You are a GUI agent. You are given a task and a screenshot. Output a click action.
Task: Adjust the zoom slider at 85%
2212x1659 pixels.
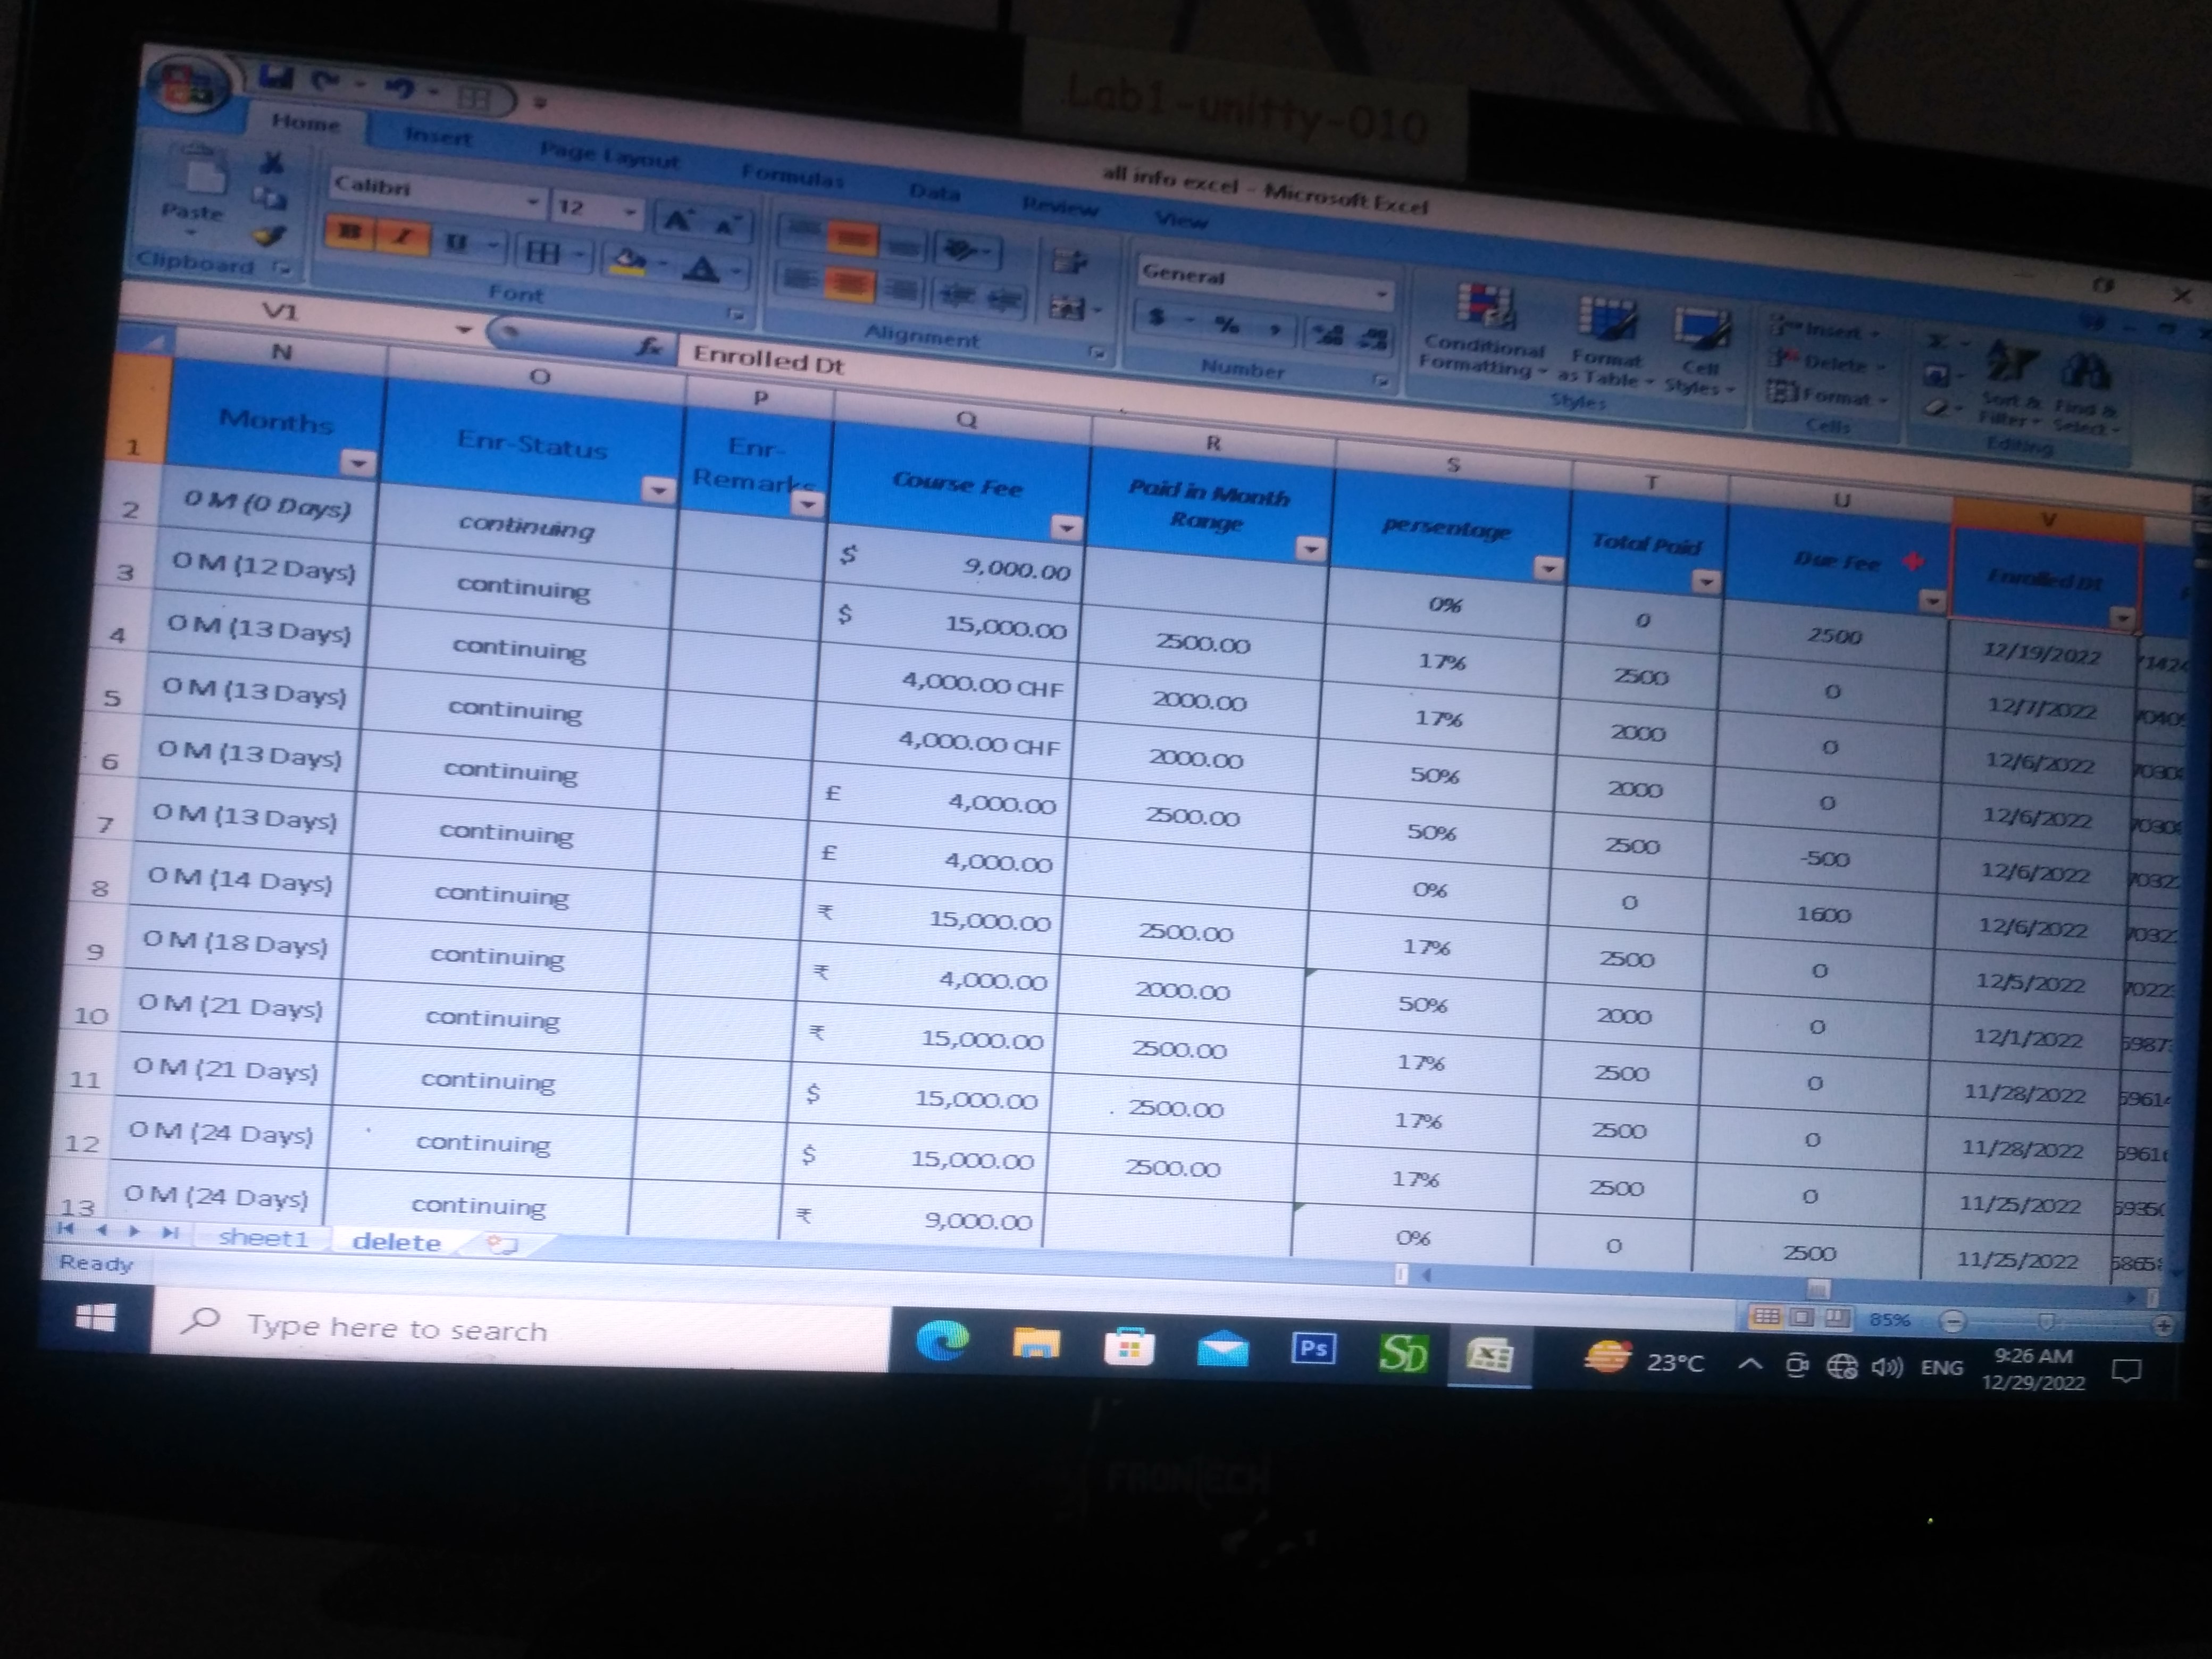click(x=2046, y=1322)
